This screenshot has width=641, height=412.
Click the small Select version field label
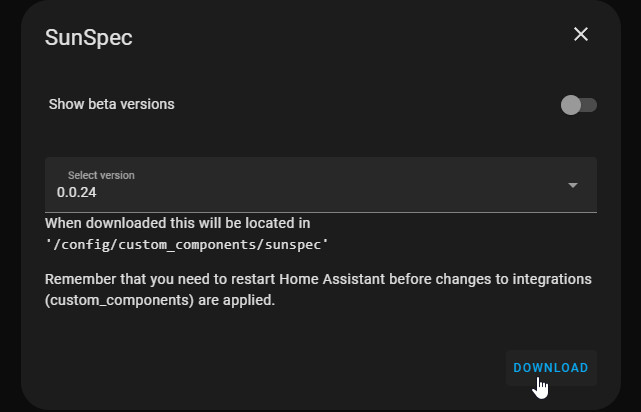click(101, 175)
